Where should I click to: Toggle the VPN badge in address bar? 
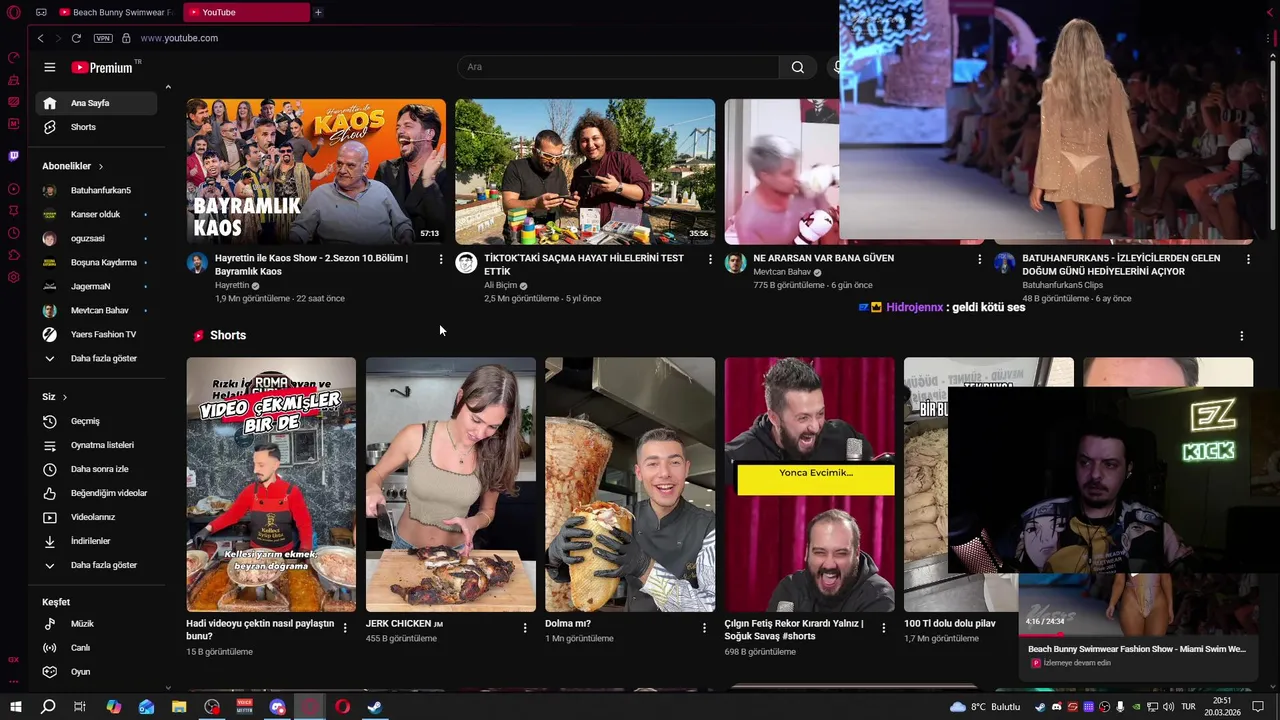[x=103, y=38]
